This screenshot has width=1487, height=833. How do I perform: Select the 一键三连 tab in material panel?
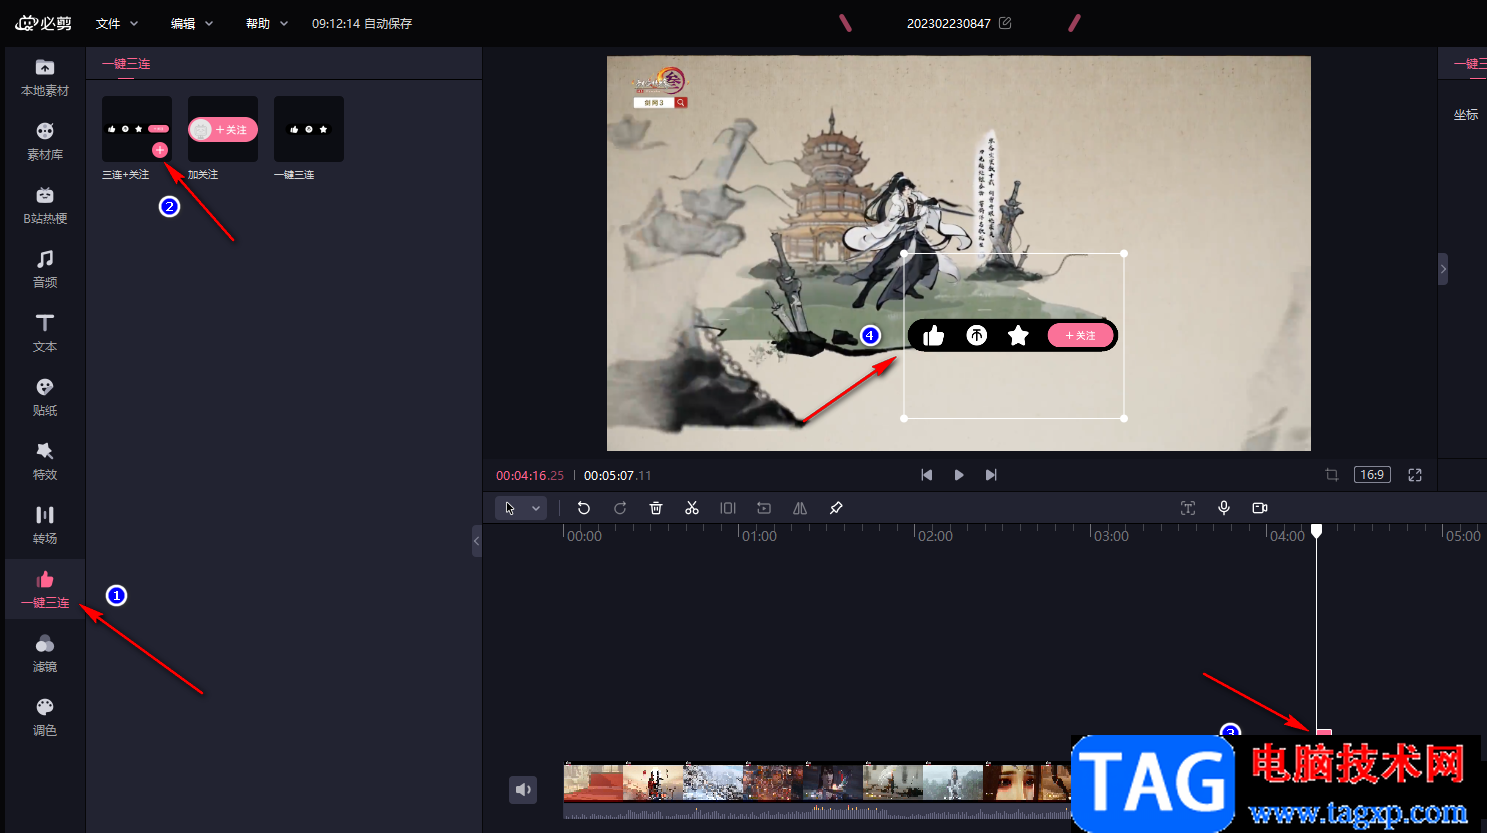pyautogui.click(x=126, y=64)
